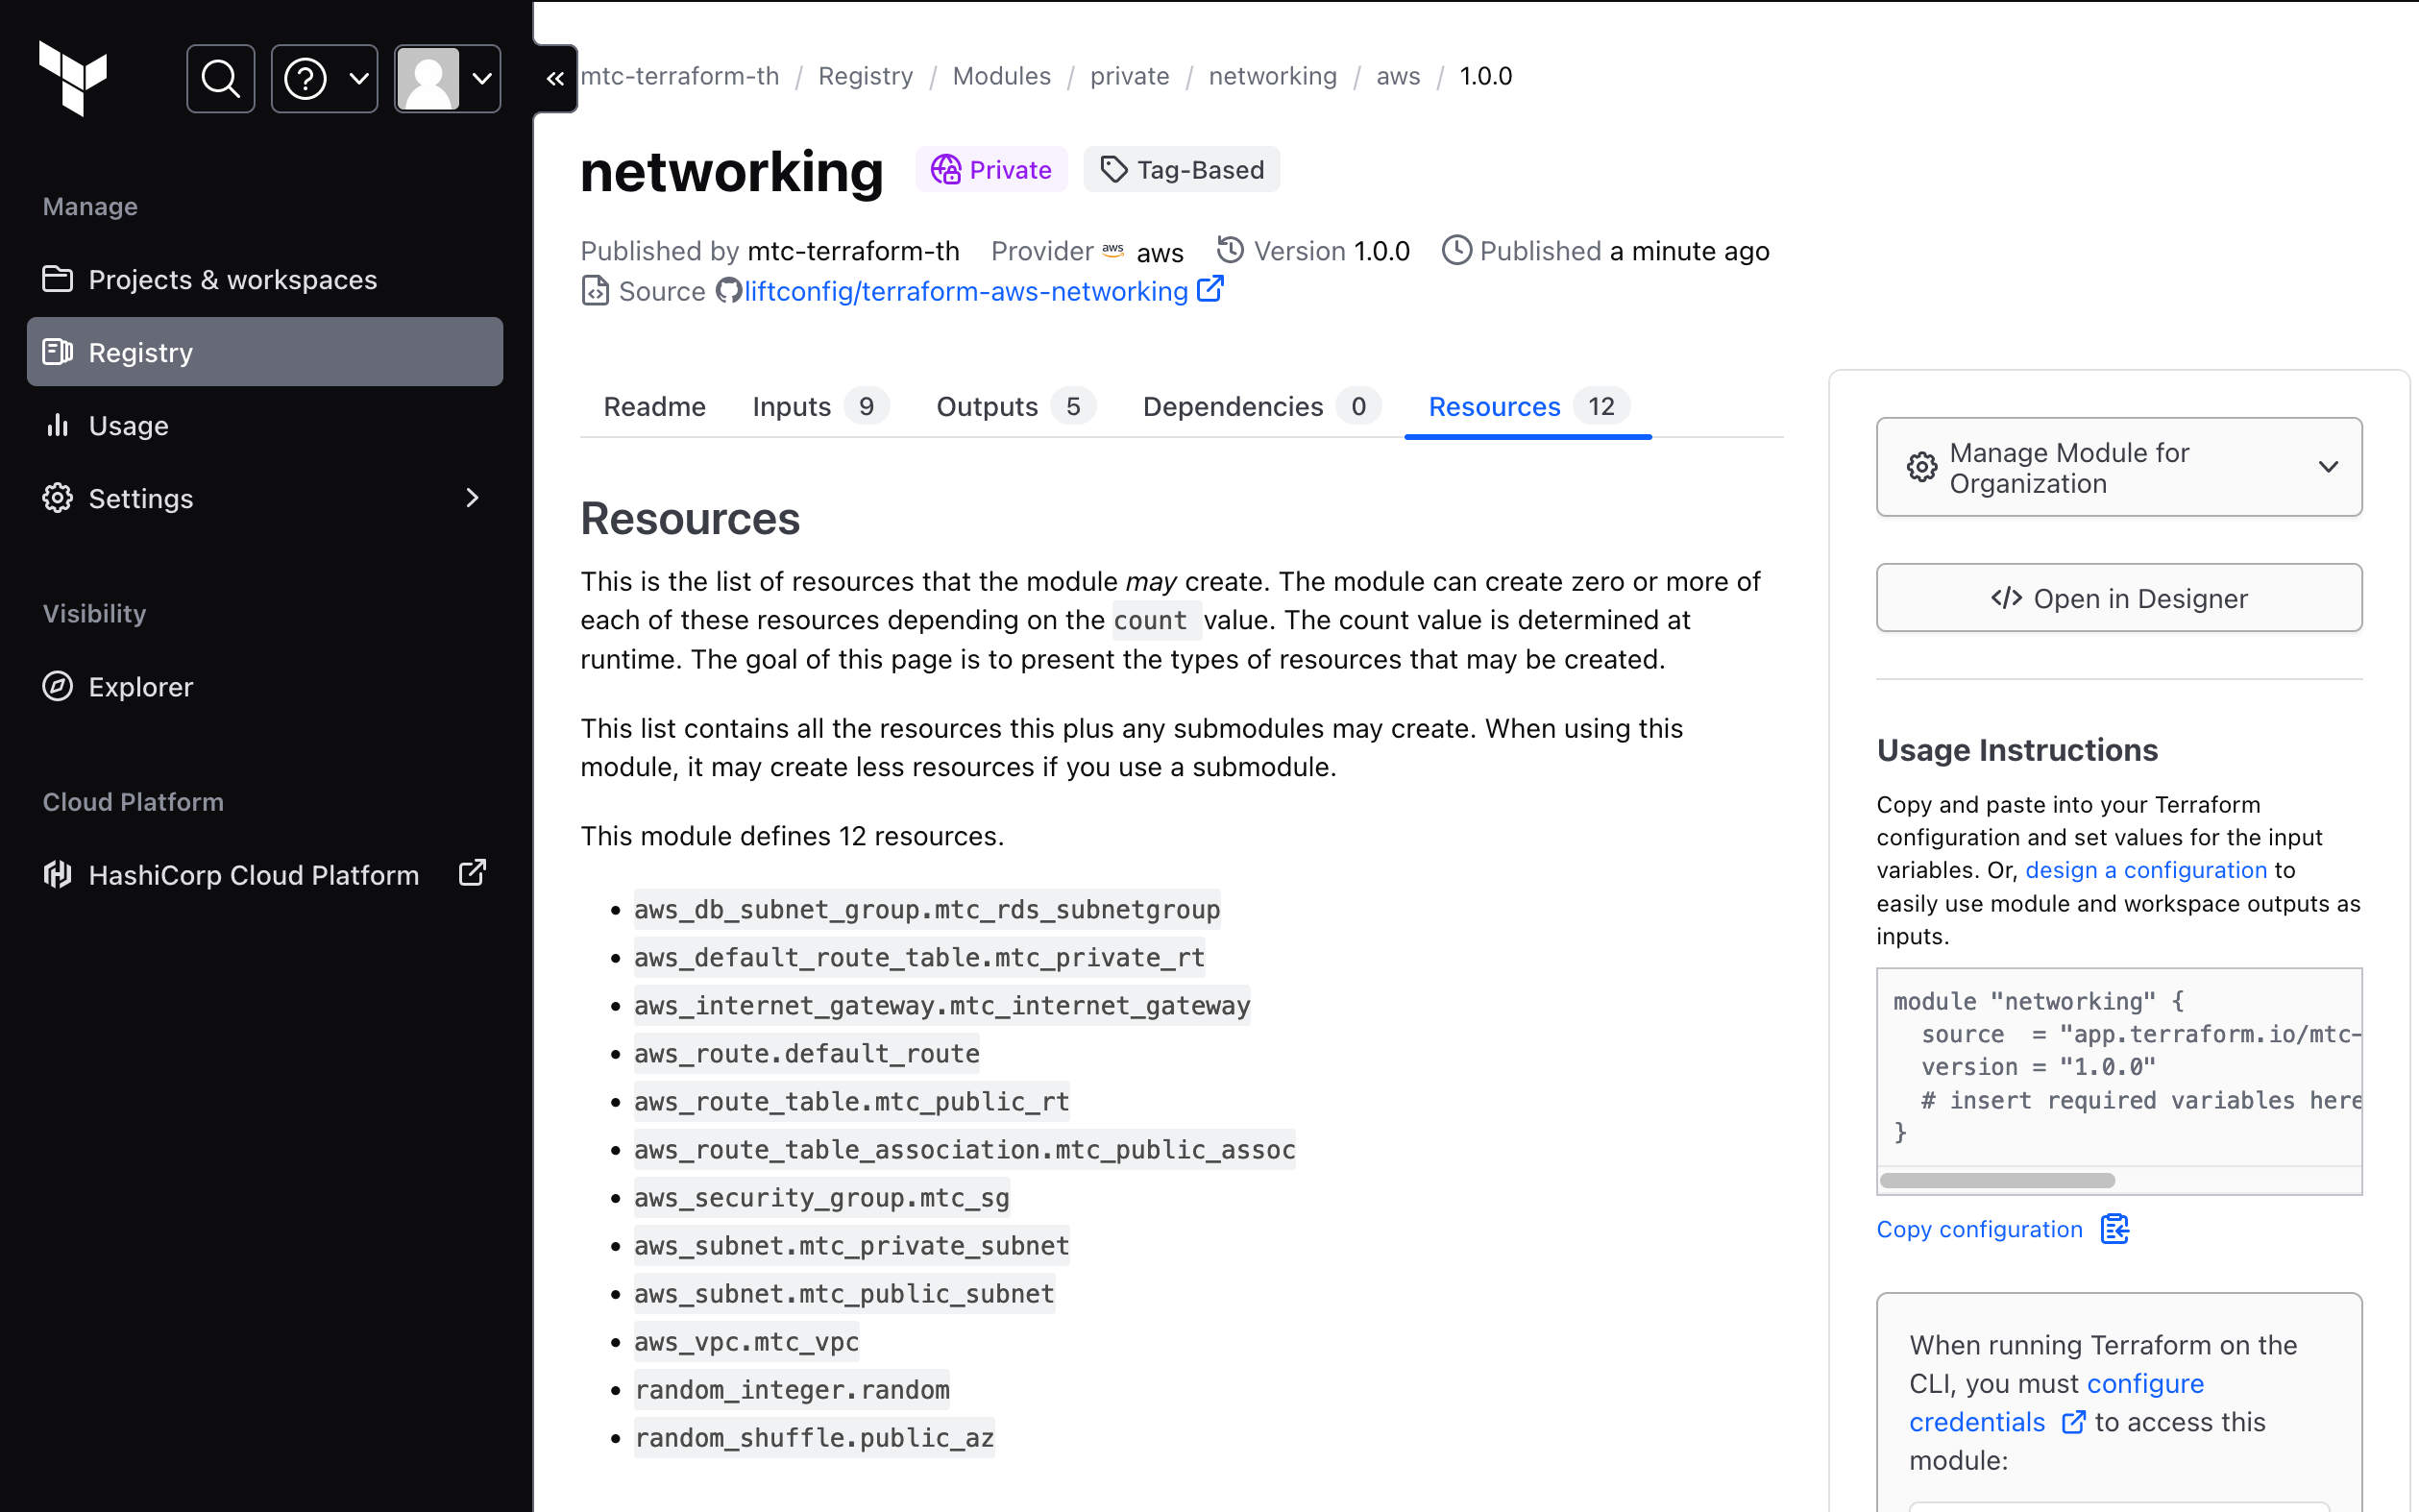This screenshot has height=1512, width=2419.
Task: Collapse the sidebar with double chevron
Action: click(x=555, y=78)
